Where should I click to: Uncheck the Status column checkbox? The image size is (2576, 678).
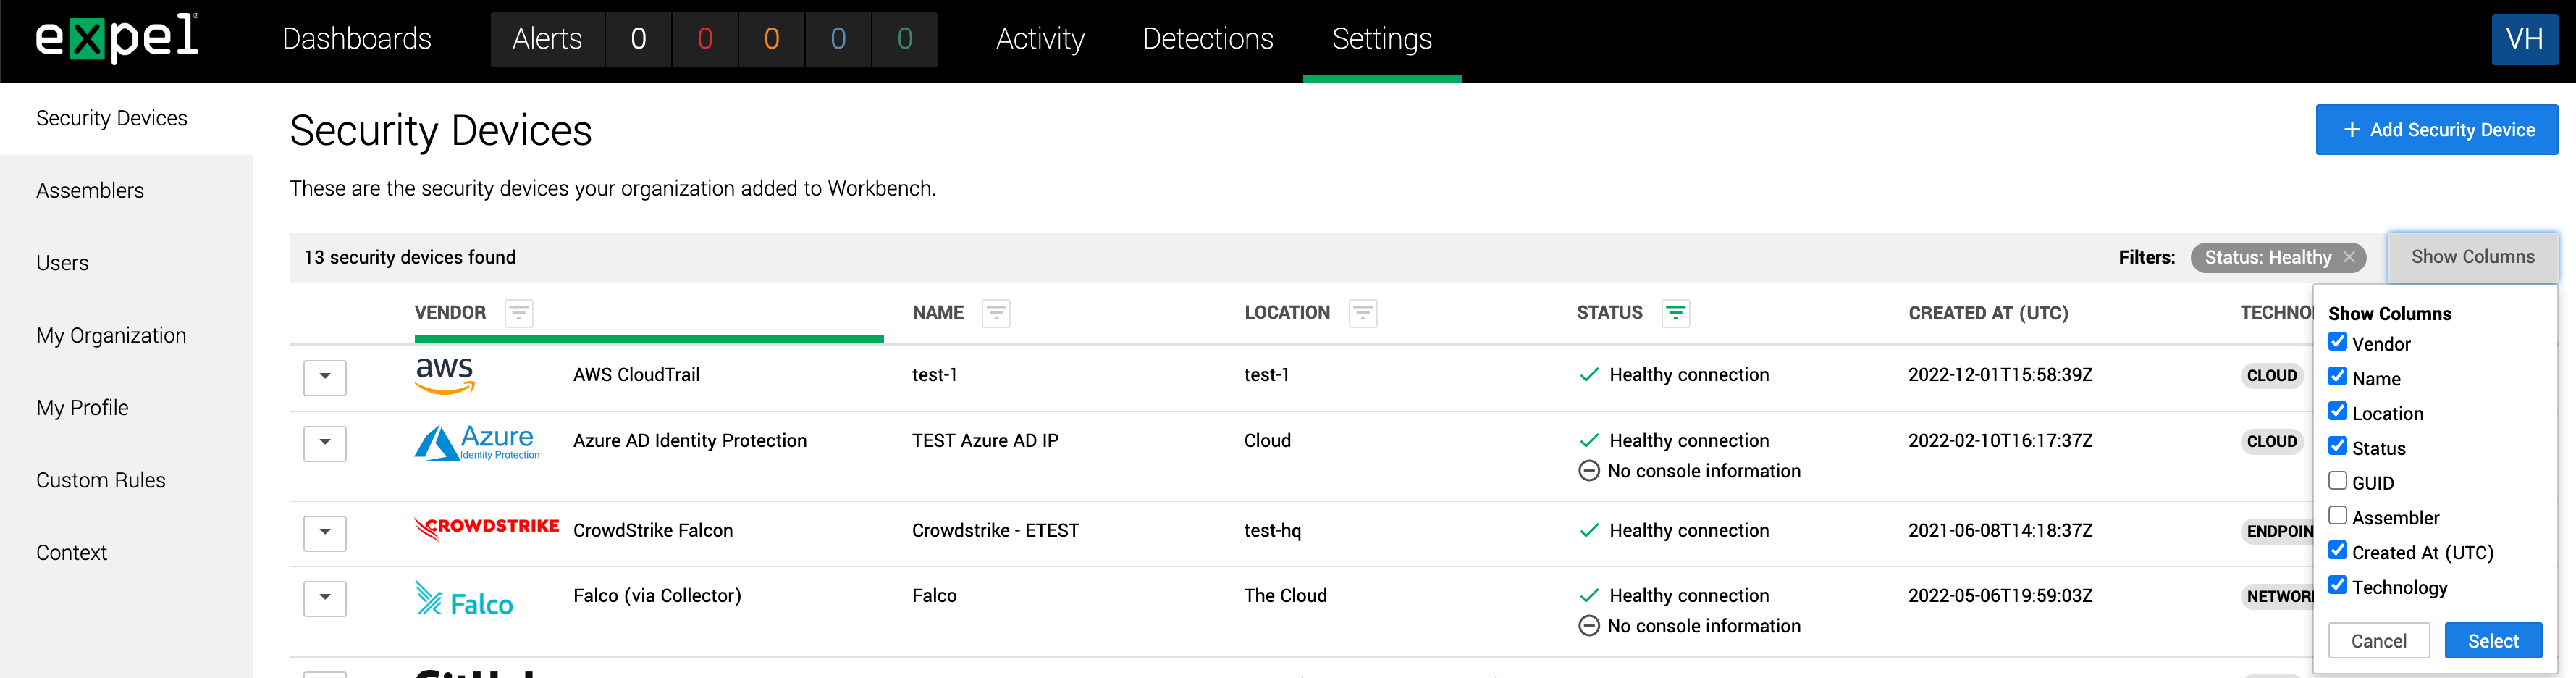coord(2337,446)
